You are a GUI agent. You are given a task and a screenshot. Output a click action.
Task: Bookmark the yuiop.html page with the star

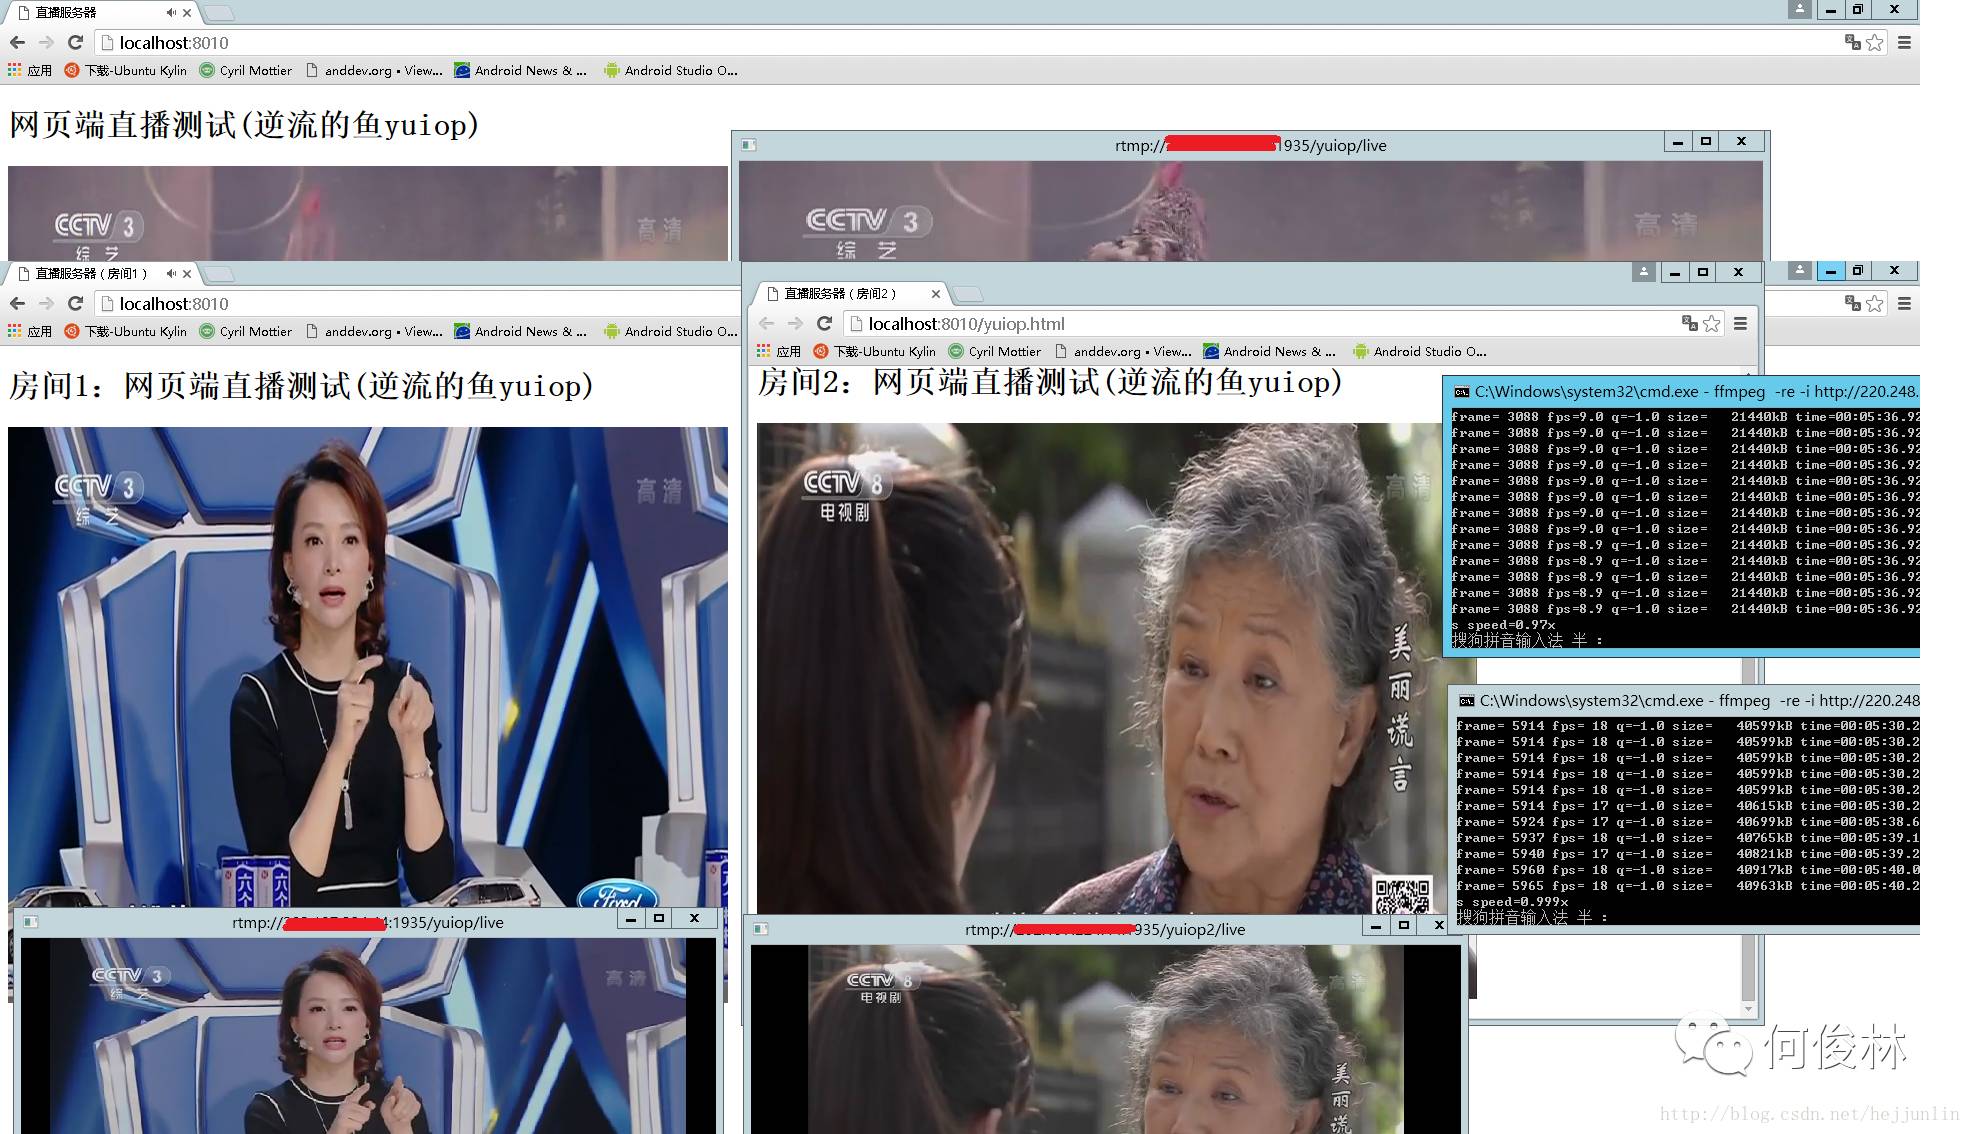pyautogui.click(x=1712, y=323)
